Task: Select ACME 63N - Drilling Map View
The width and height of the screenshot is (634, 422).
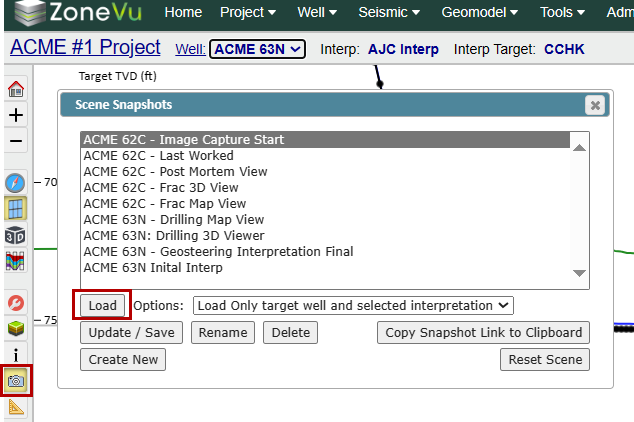Action: pyautogui.click(x=325, y=219)
